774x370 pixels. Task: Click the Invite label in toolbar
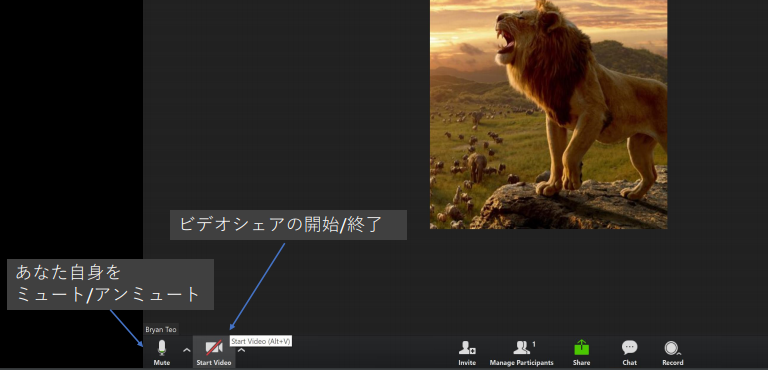point(467,363)
